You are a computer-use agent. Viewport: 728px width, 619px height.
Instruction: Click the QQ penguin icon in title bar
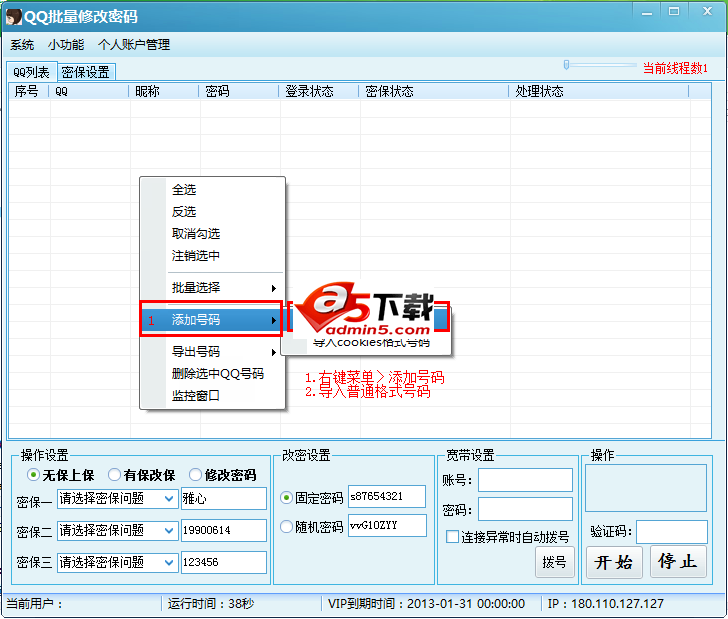14,16
